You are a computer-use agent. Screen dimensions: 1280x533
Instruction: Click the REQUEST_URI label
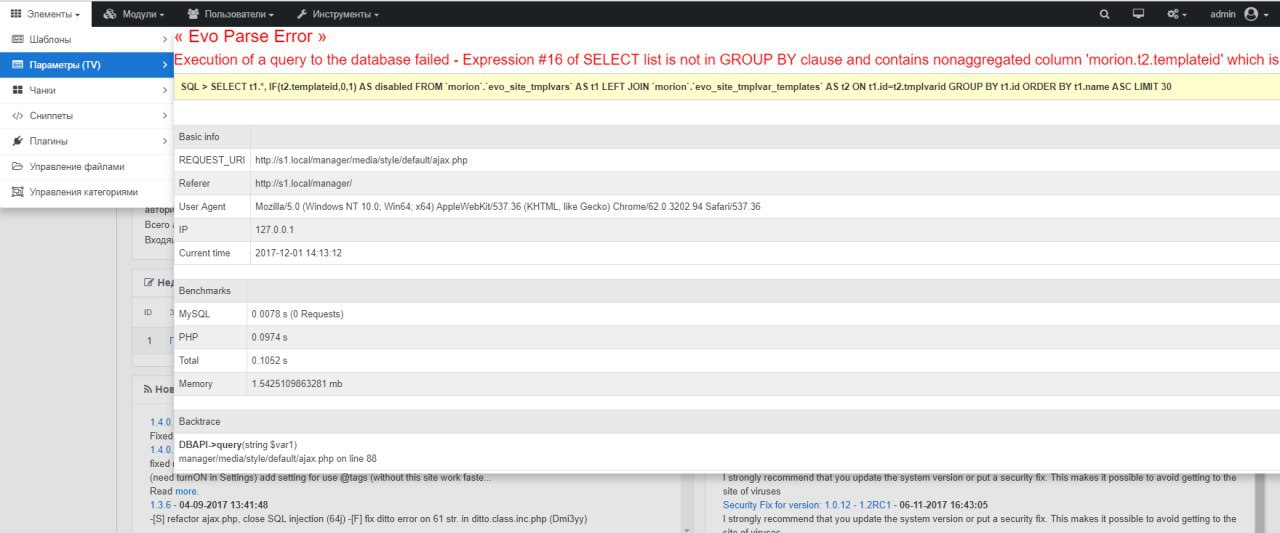(211, 160)
